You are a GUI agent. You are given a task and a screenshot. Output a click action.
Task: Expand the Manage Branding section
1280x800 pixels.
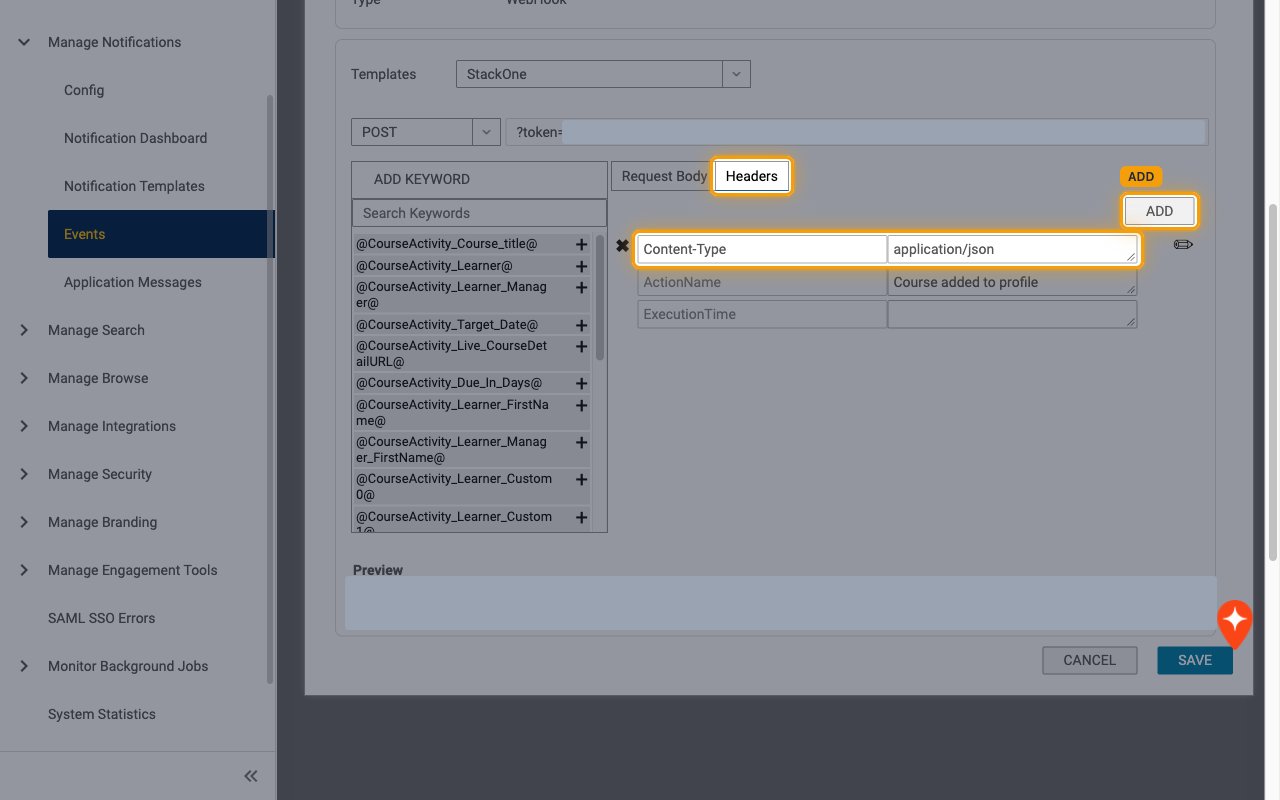(24, 522)
